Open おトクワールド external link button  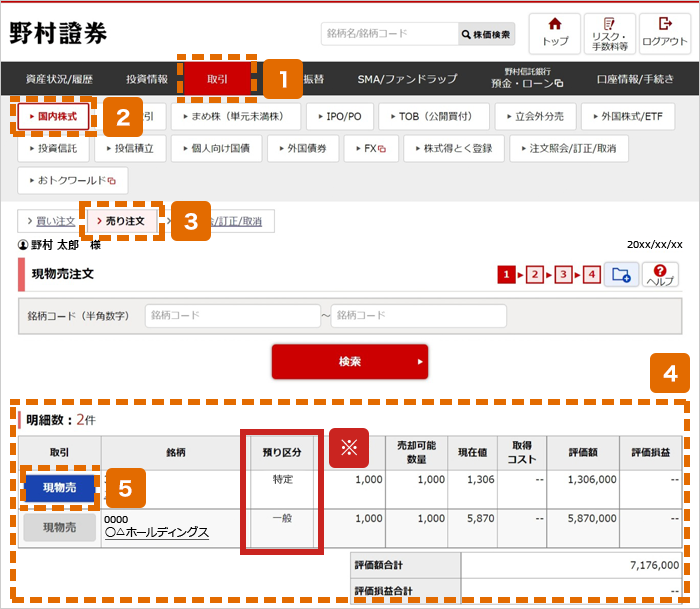(73, 180)
